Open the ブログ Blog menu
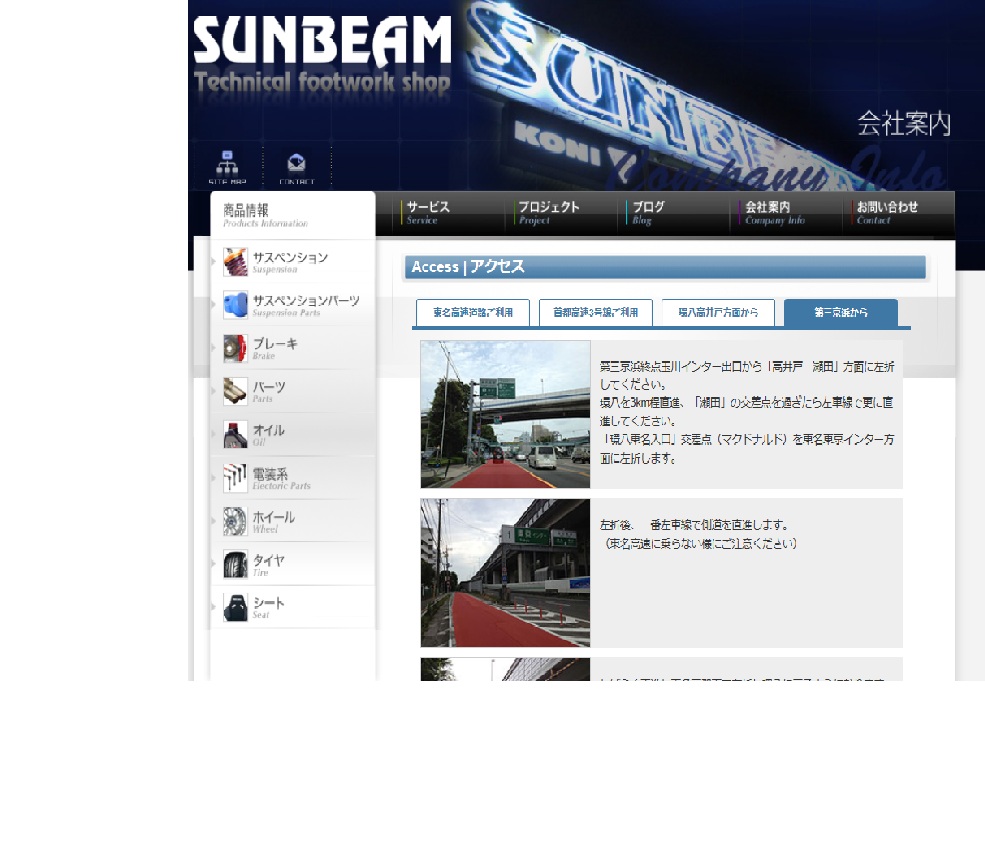Viewport: 985px width, 843px height. tap(647, 212)
